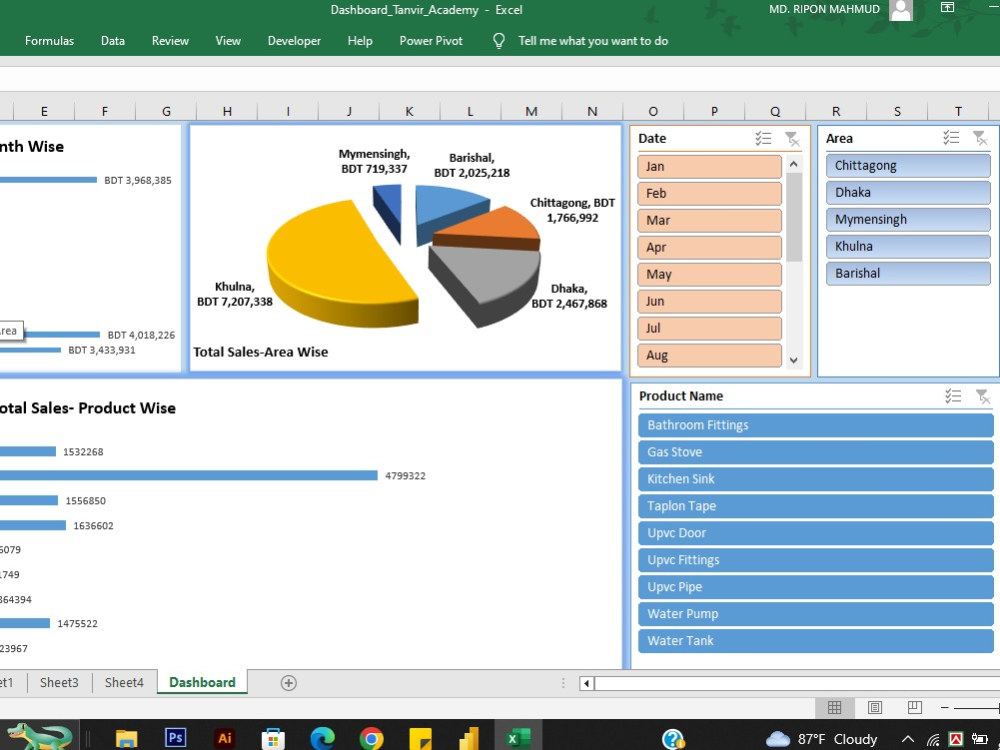
Task: Select Feb in the Date slicer
Action: click(709, 193)
